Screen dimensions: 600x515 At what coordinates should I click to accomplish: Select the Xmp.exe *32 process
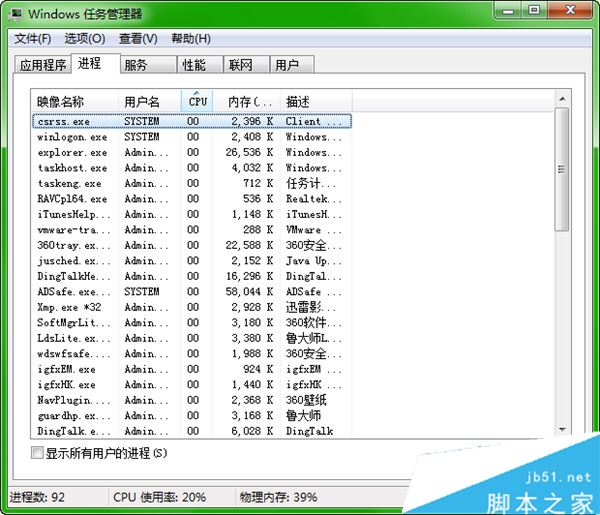pos(192,307)
